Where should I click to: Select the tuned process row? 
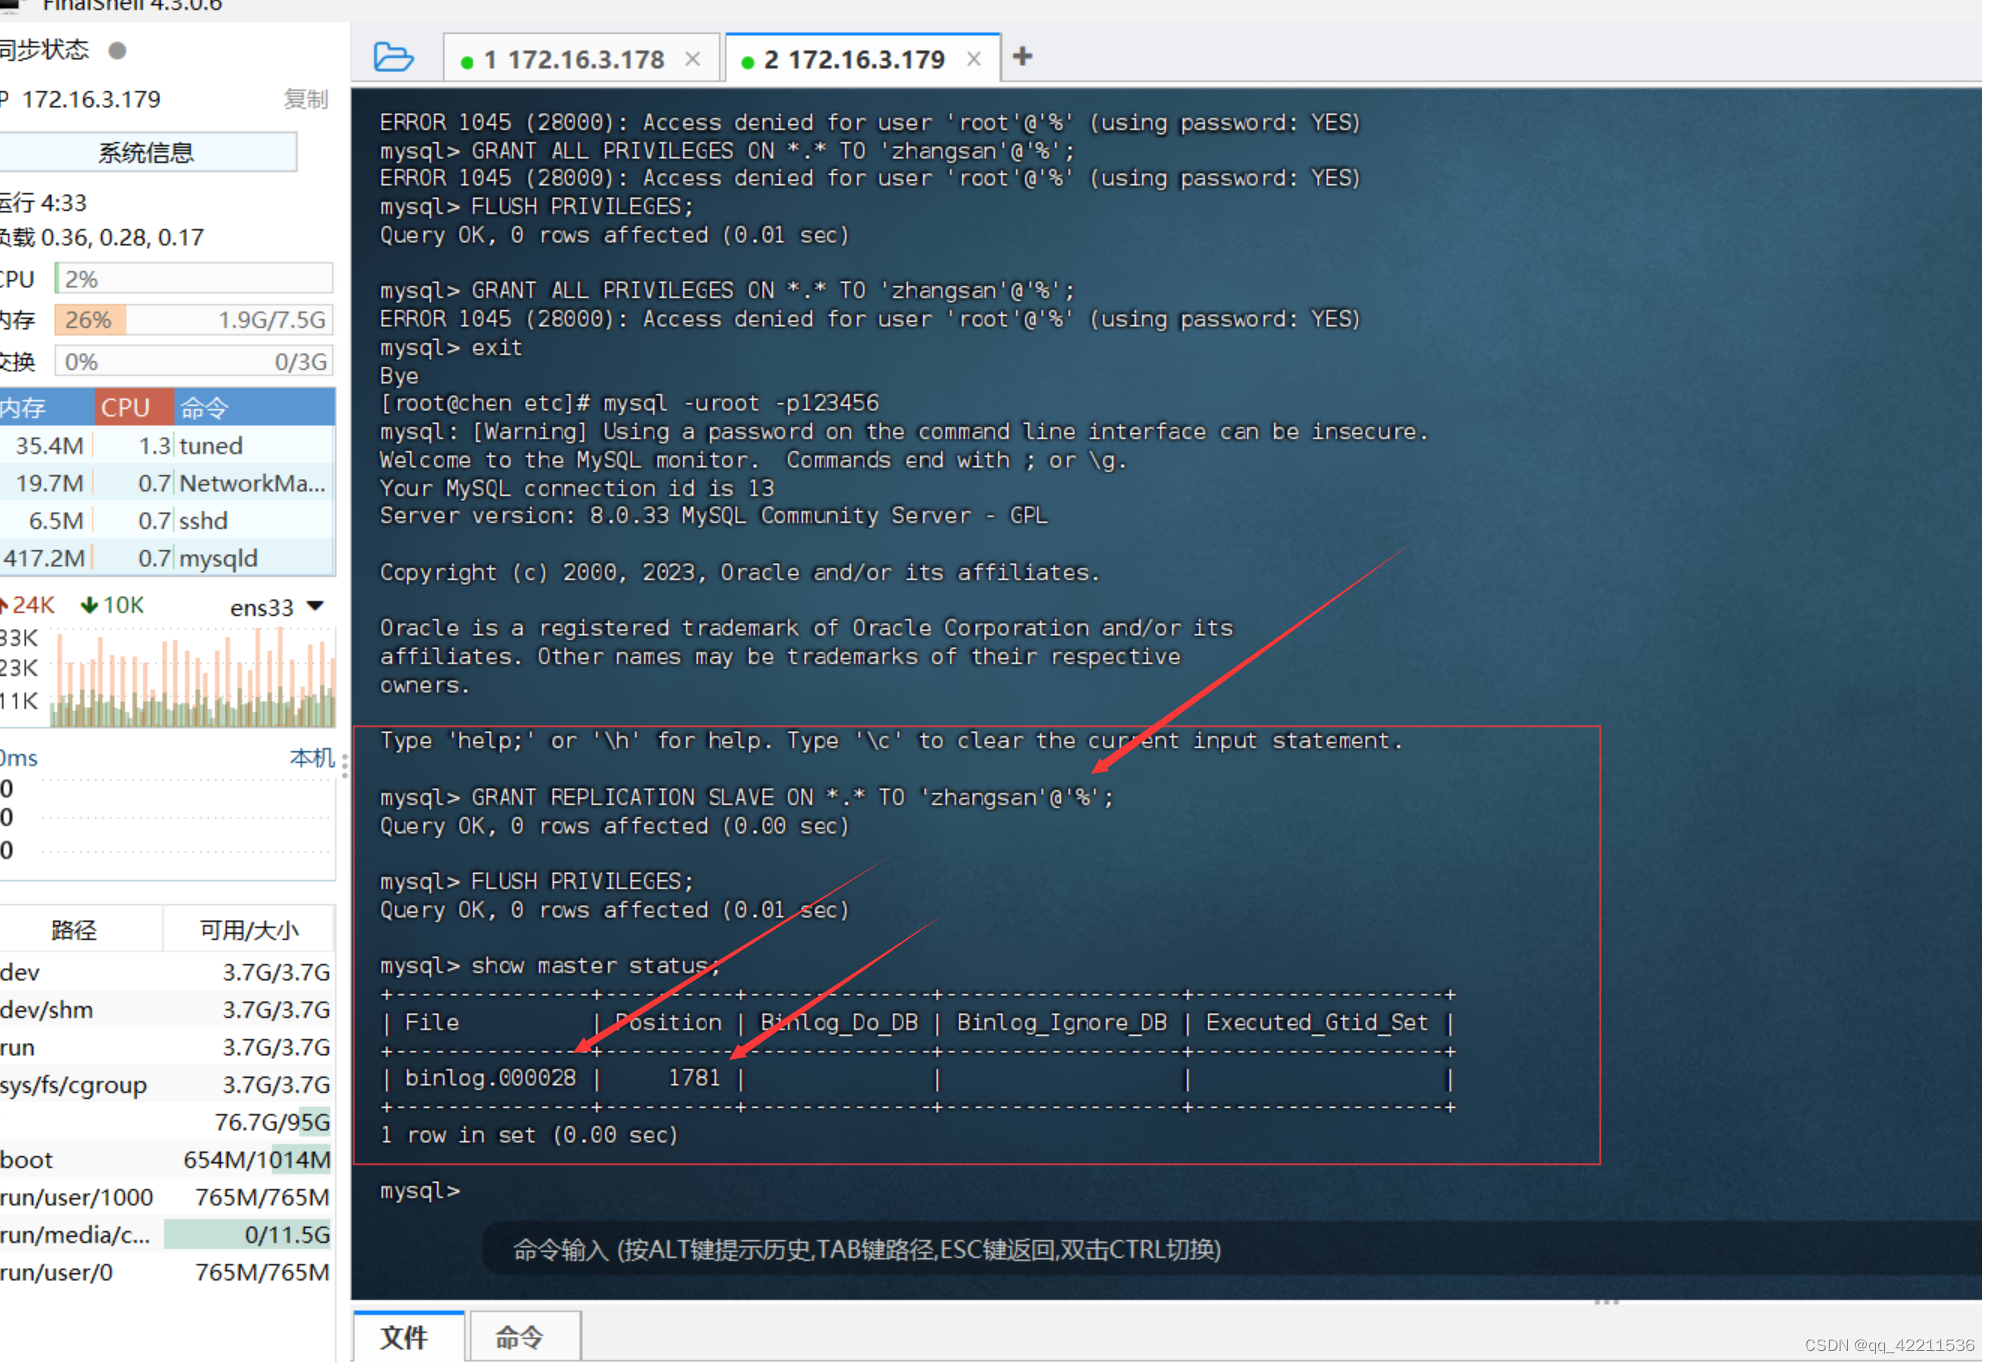[x=167, y=446]
